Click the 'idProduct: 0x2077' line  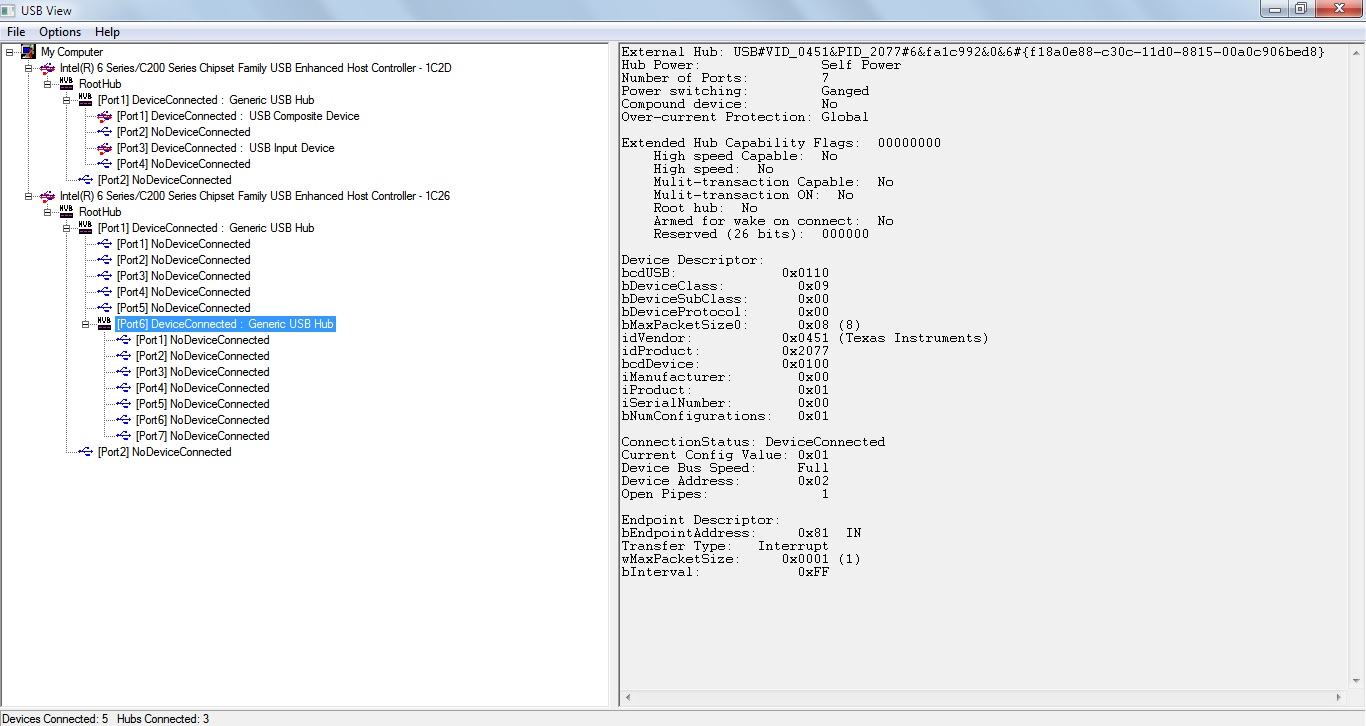pos(725,351)
